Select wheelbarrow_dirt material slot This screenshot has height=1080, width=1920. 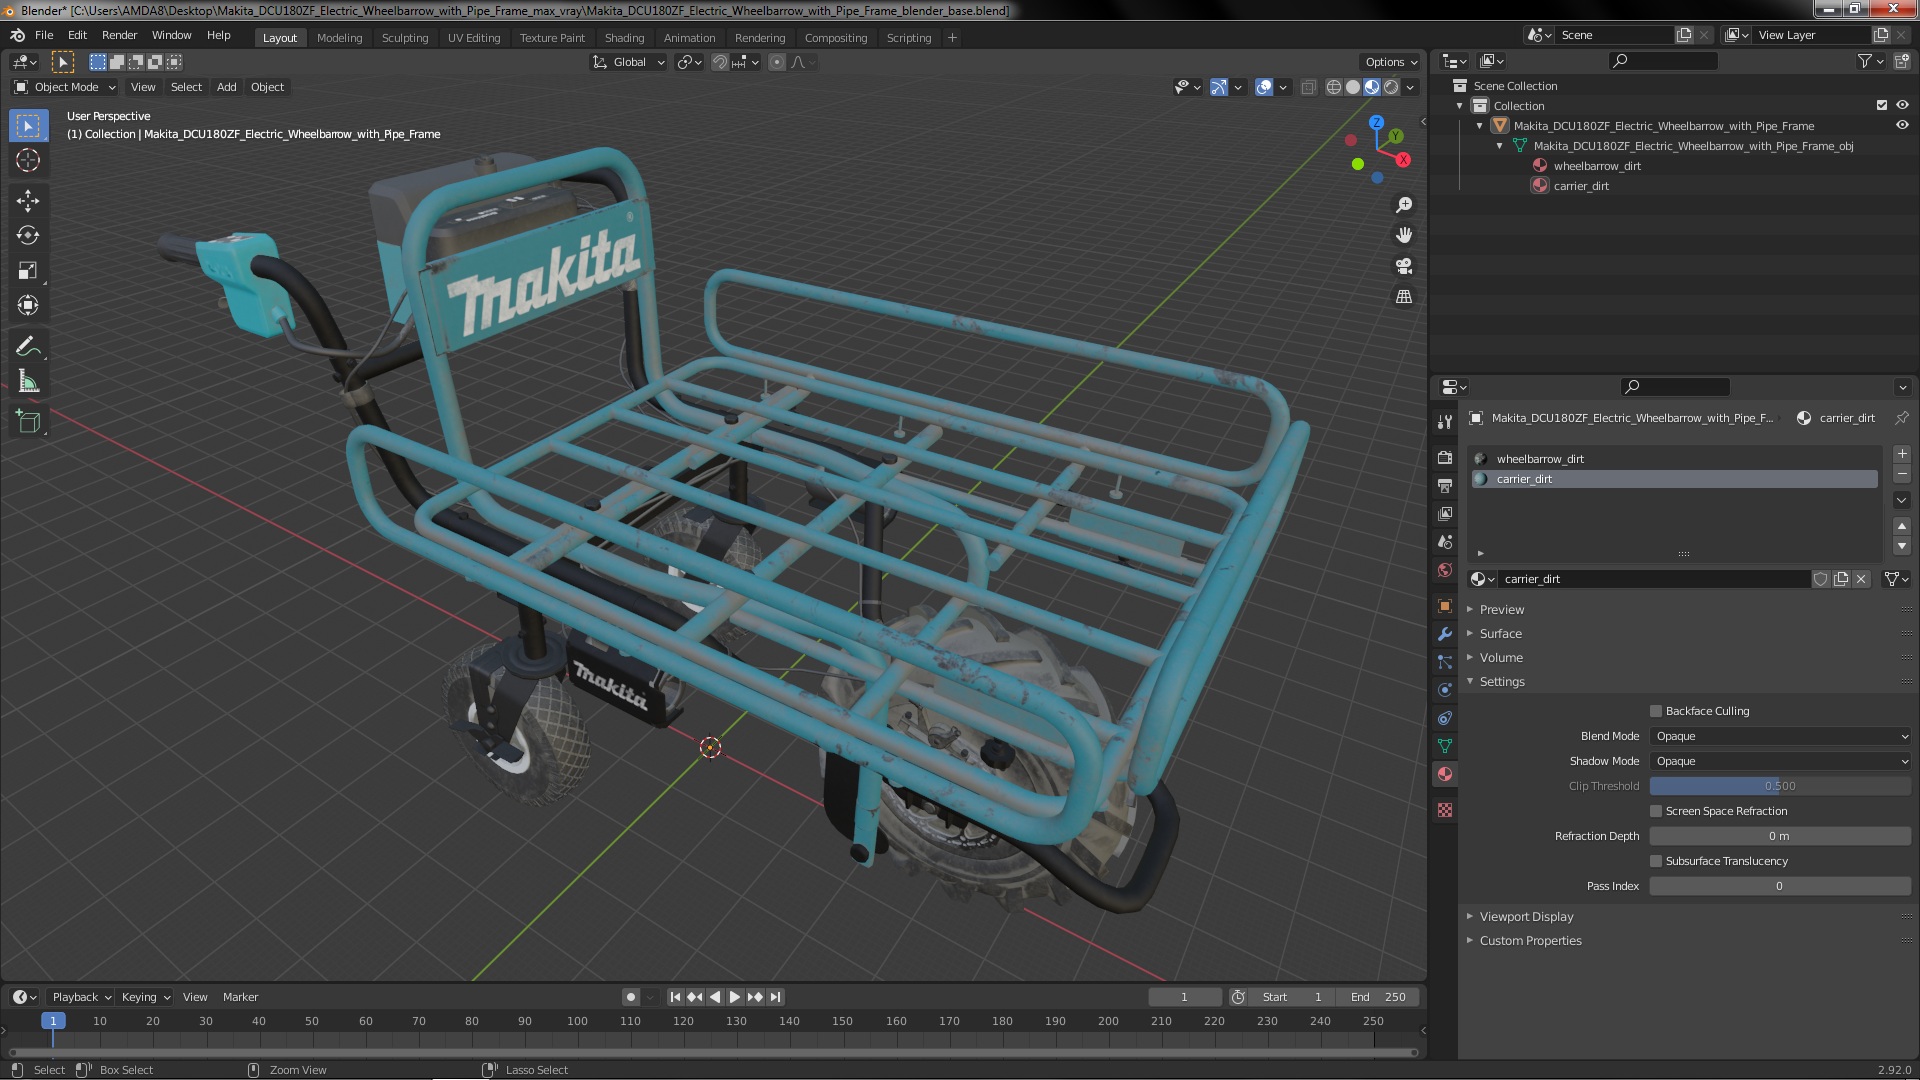click(x=1540, y=459)
